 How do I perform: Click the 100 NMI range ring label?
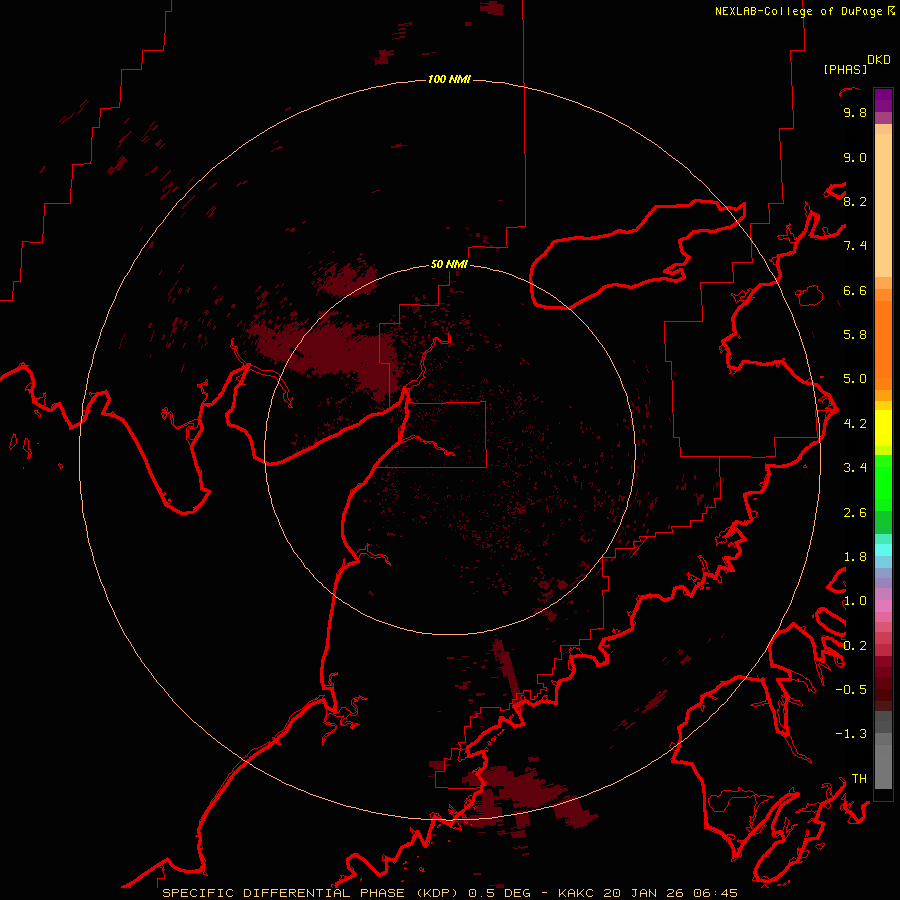(449, 79)
